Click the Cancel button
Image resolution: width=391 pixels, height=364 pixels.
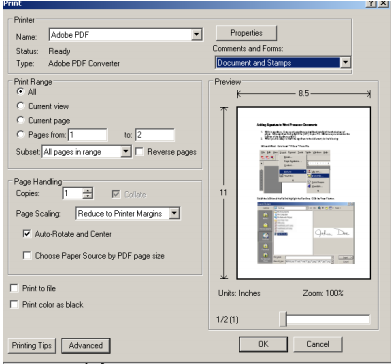click(x=318, y=344)
